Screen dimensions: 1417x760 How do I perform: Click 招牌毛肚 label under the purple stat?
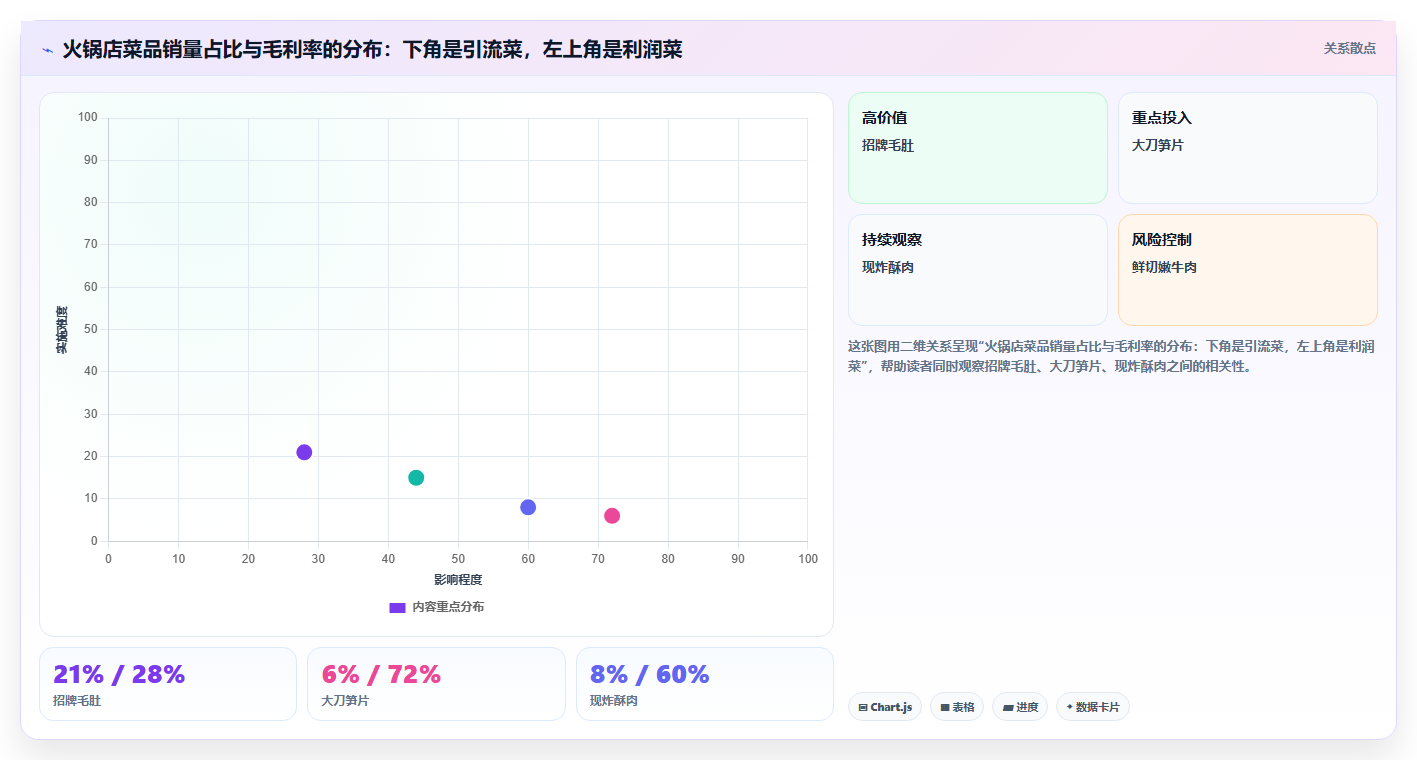tap(77, 701)
